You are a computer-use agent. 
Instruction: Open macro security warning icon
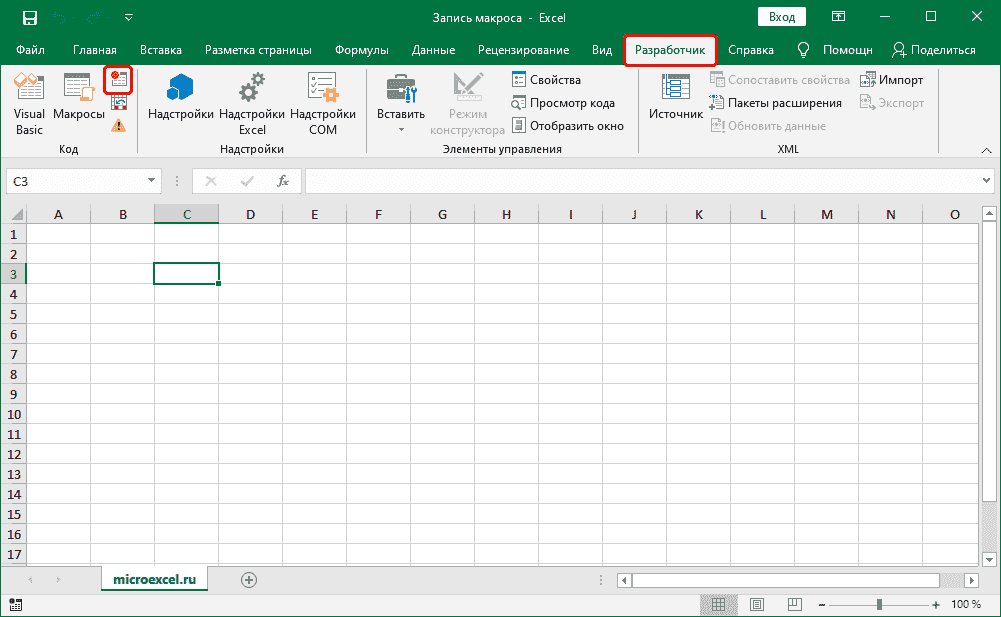(119, 126)
